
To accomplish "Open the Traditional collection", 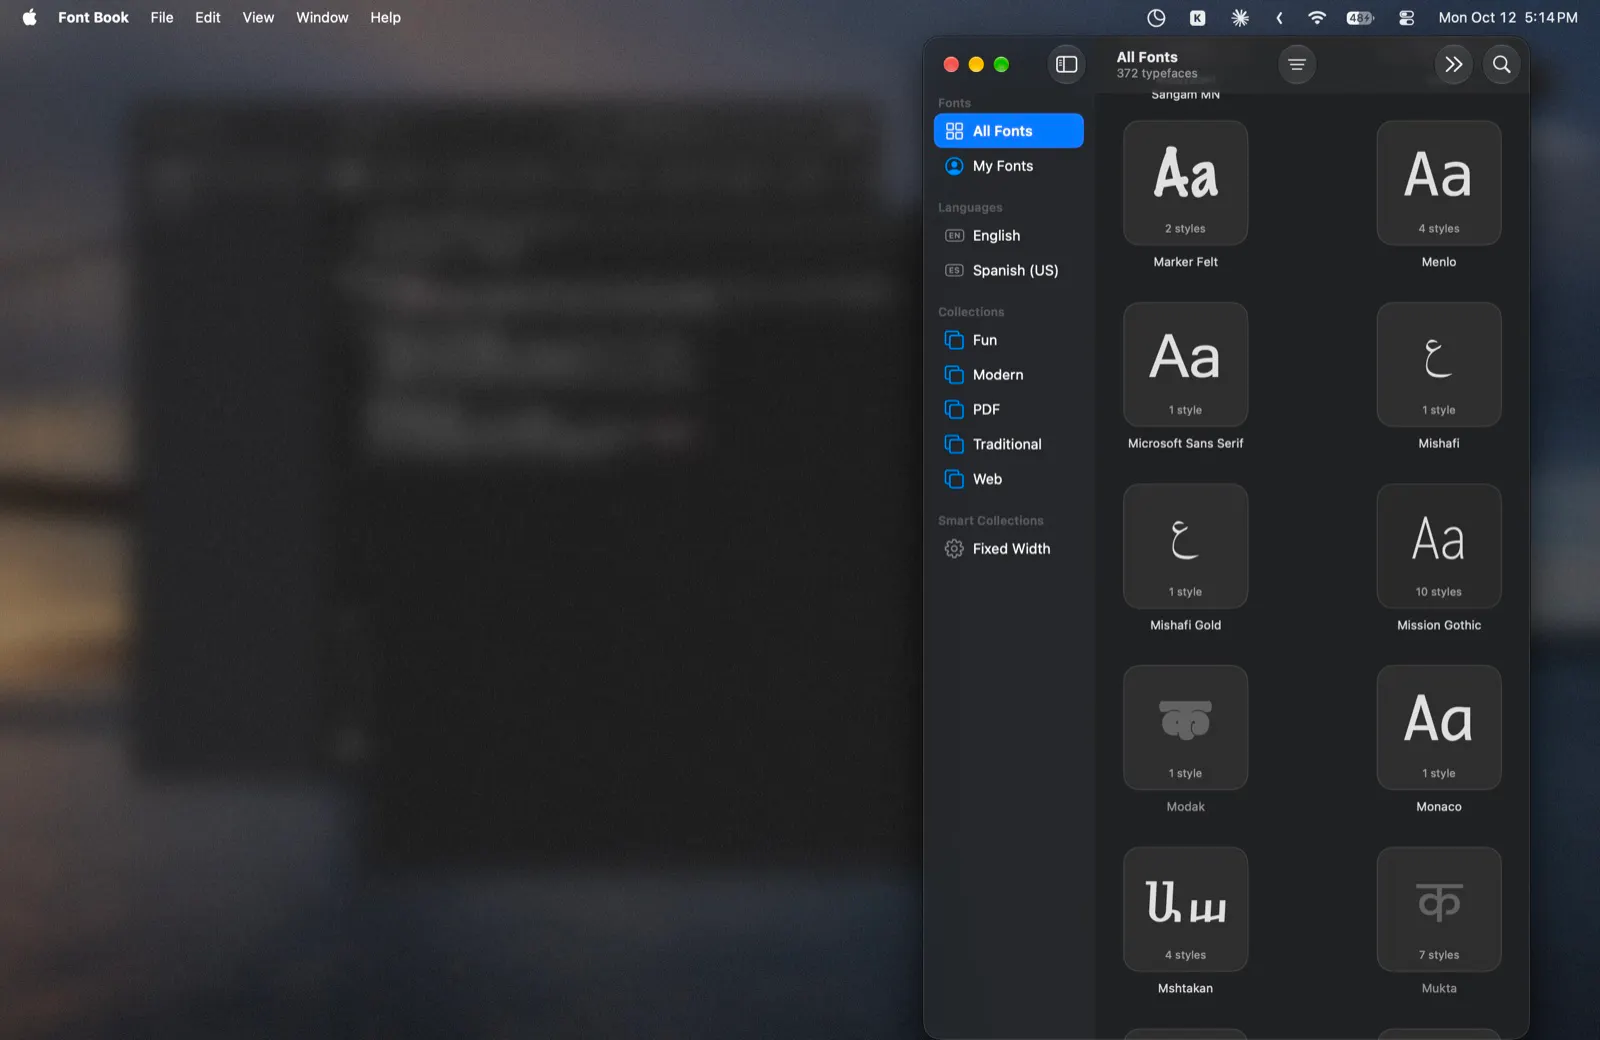I will click(1008, 444).
